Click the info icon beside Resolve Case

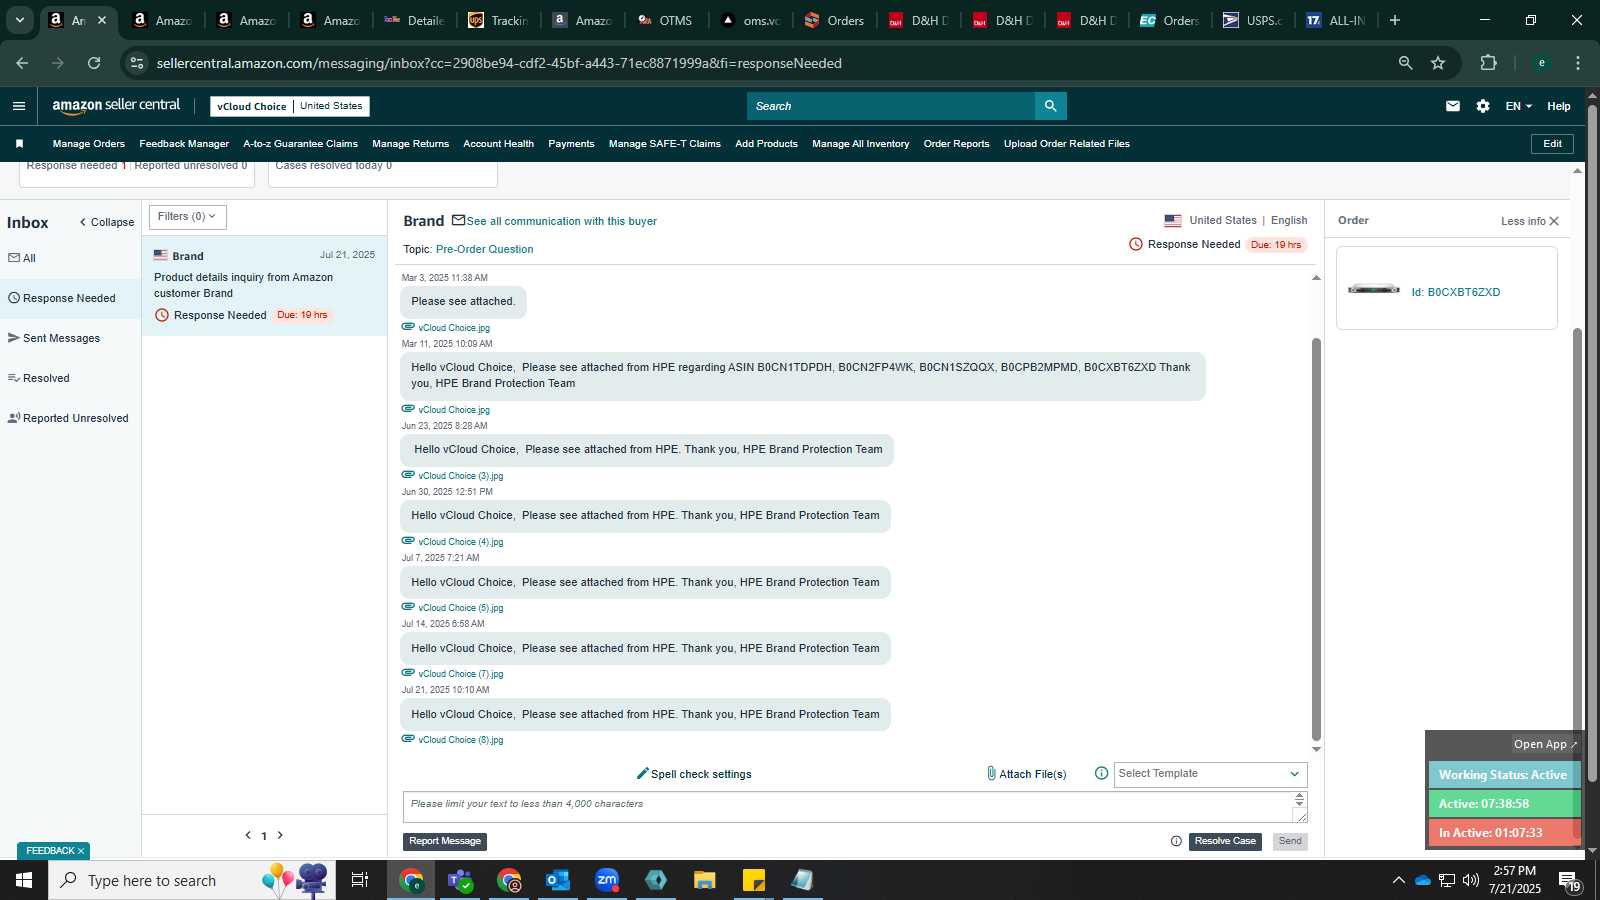(x=1176, y=841)
